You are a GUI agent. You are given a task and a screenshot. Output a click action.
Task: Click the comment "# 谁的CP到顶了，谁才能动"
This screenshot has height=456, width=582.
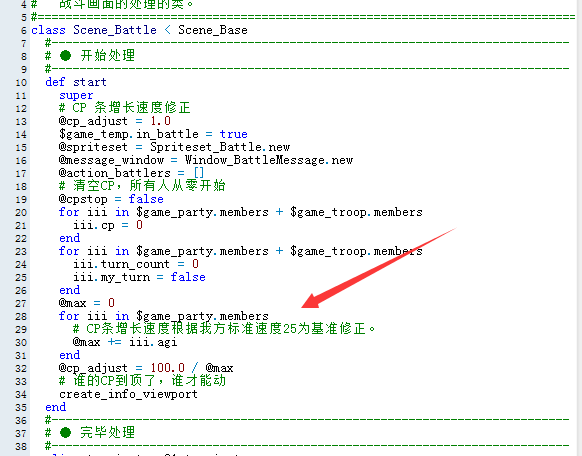tap(142, 381)
